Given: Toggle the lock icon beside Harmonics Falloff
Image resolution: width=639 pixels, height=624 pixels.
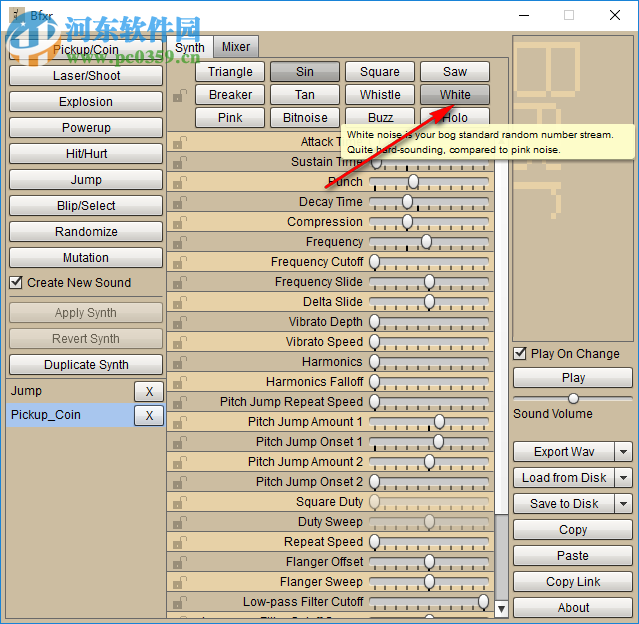Looking at the screenshot, I should point(180,382).
